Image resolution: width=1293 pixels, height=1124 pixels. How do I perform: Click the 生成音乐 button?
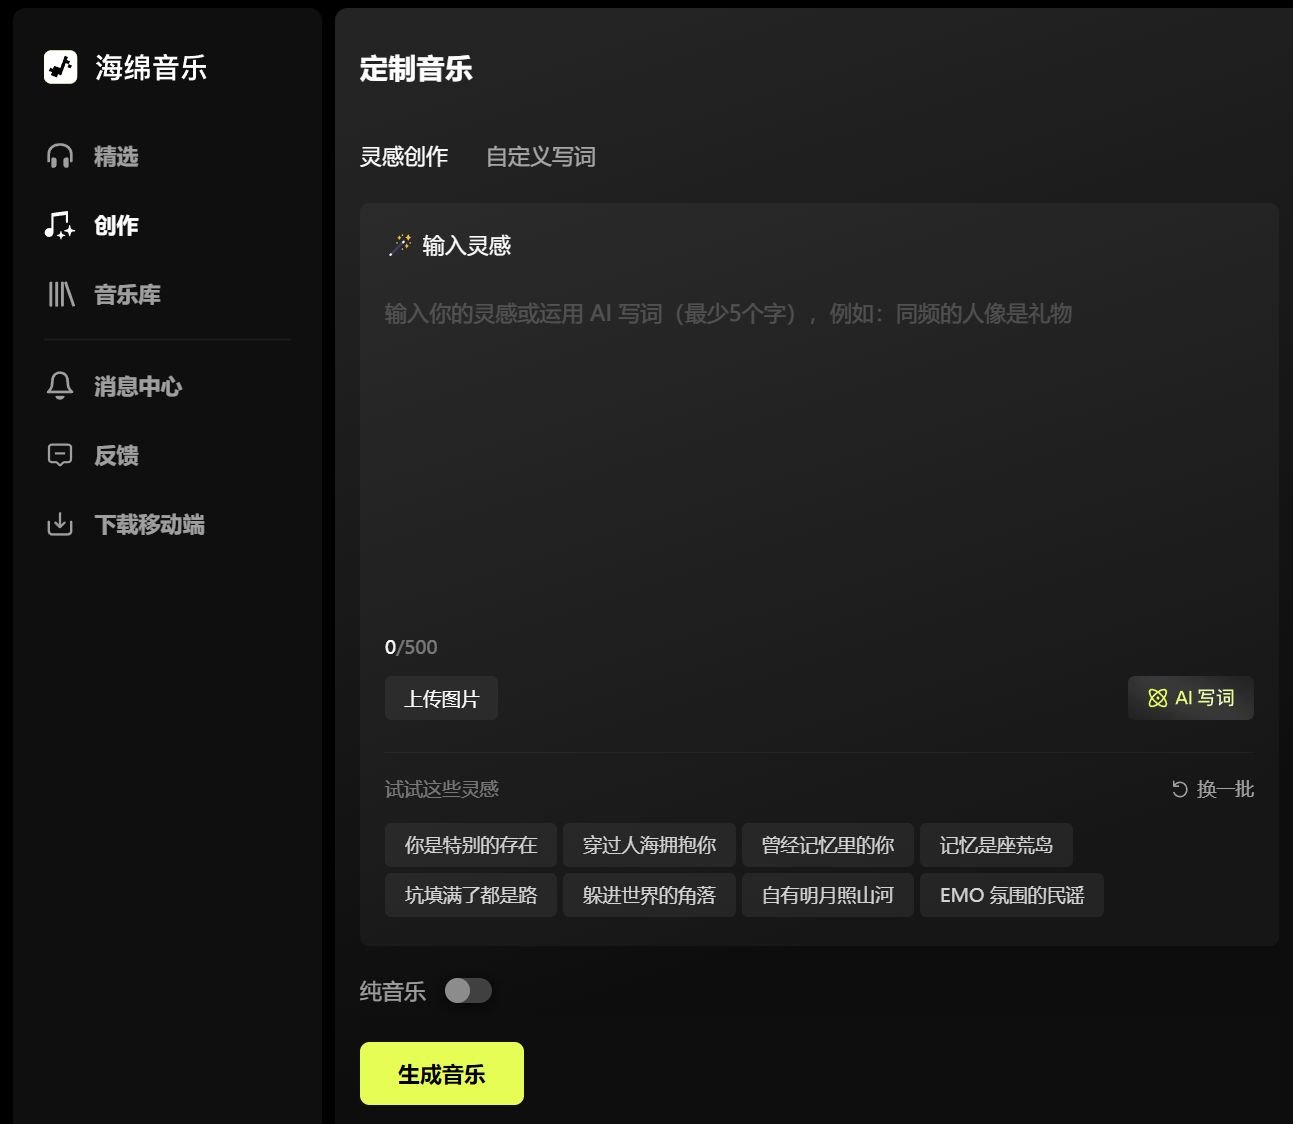coord(441,1072)
